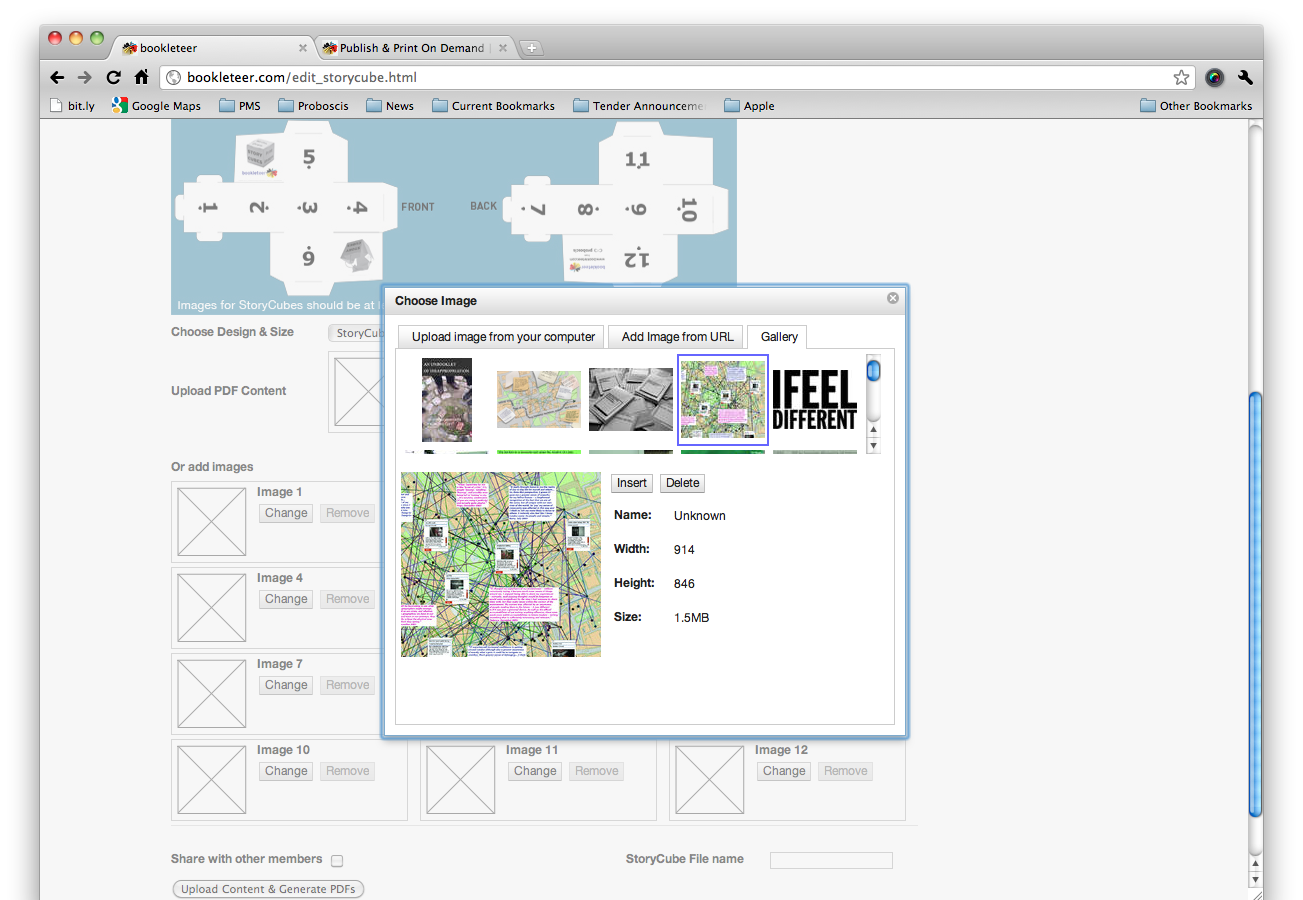Click the gallery scrollbar handle
This screenshot has height=900, width=1303.
(x=874, y=371)
